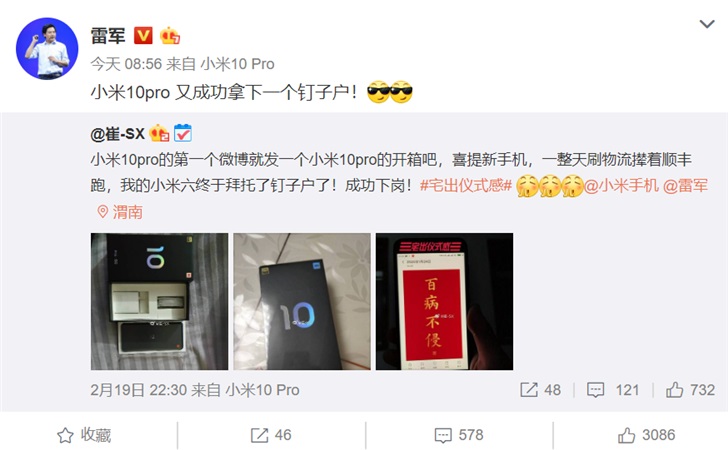Click 雷军's profile avatar
Viewport: 728px width, 450px height.
(47, 49)
